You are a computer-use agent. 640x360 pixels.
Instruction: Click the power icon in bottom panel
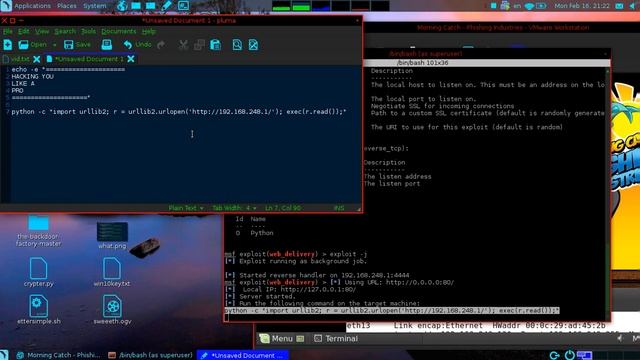(569, 355)
